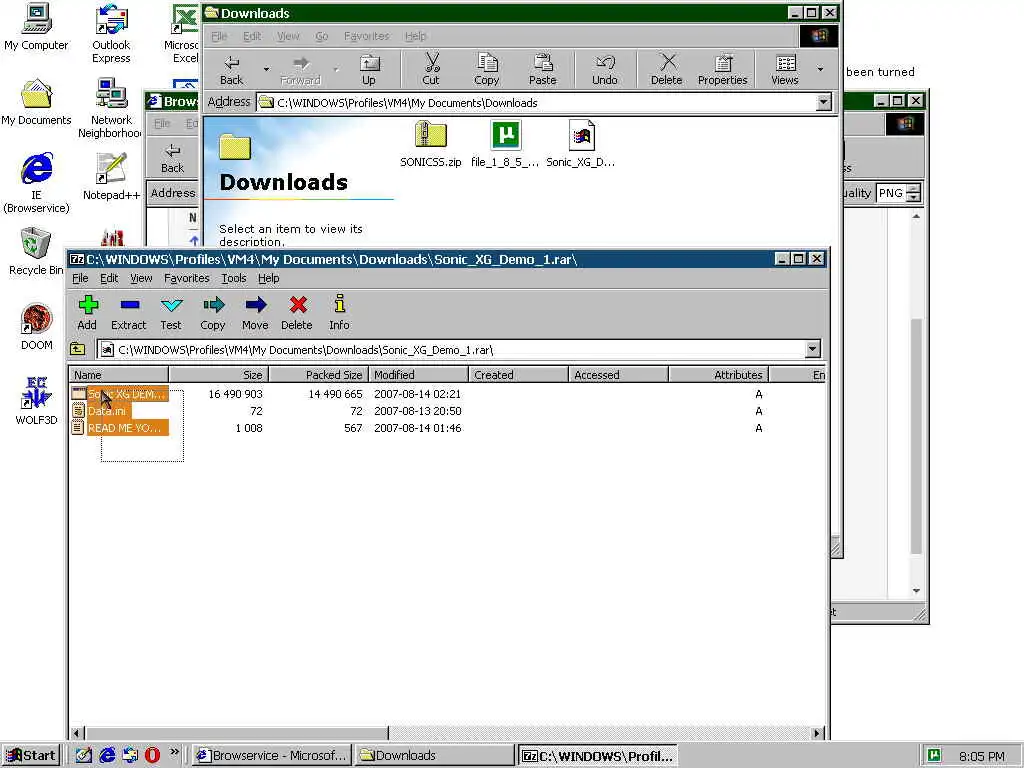Go up one folder level in 7-Zip
Screen dimensions: 1024x768
[78, 349]
